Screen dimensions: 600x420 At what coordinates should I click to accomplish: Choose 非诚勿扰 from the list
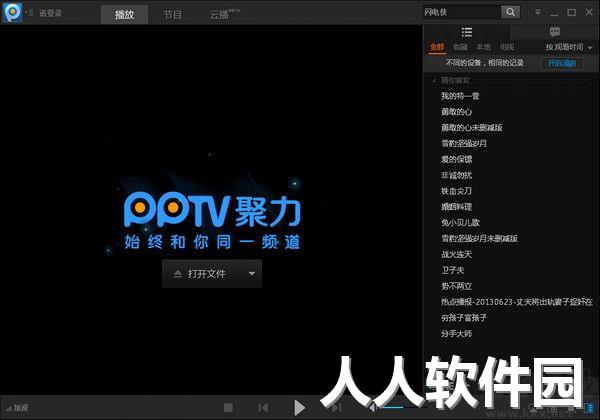(457, 175)
